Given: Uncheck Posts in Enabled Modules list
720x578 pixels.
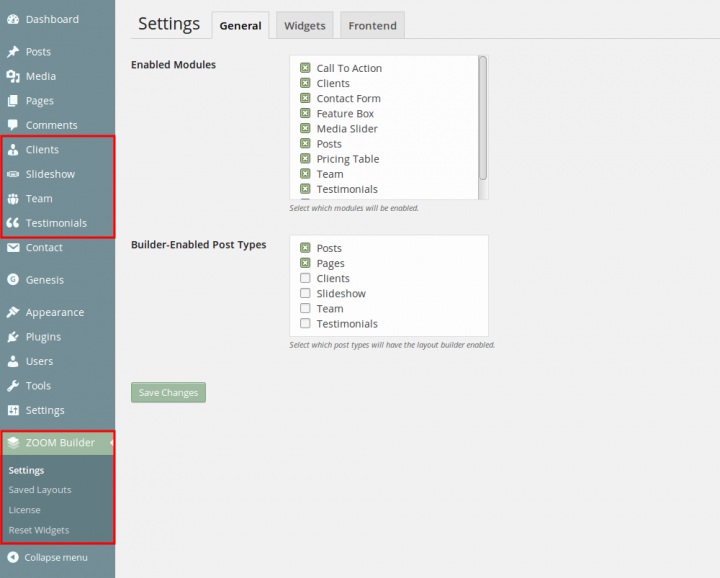Looking at the screenshot, I should [305, 143].
